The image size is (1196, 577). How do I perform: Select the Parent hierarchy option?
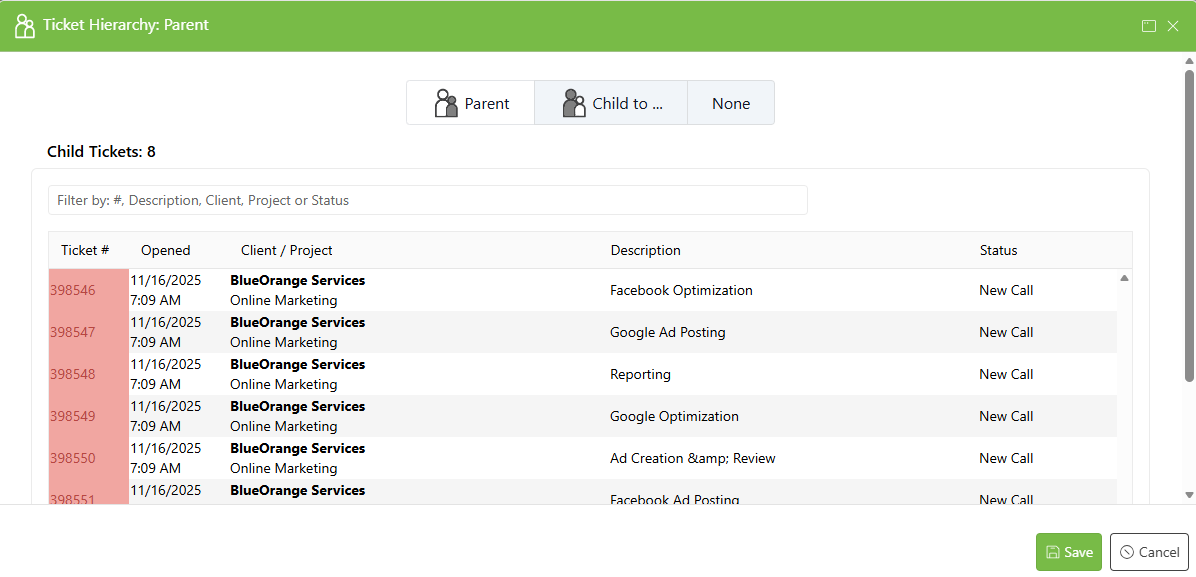point(471,103)
